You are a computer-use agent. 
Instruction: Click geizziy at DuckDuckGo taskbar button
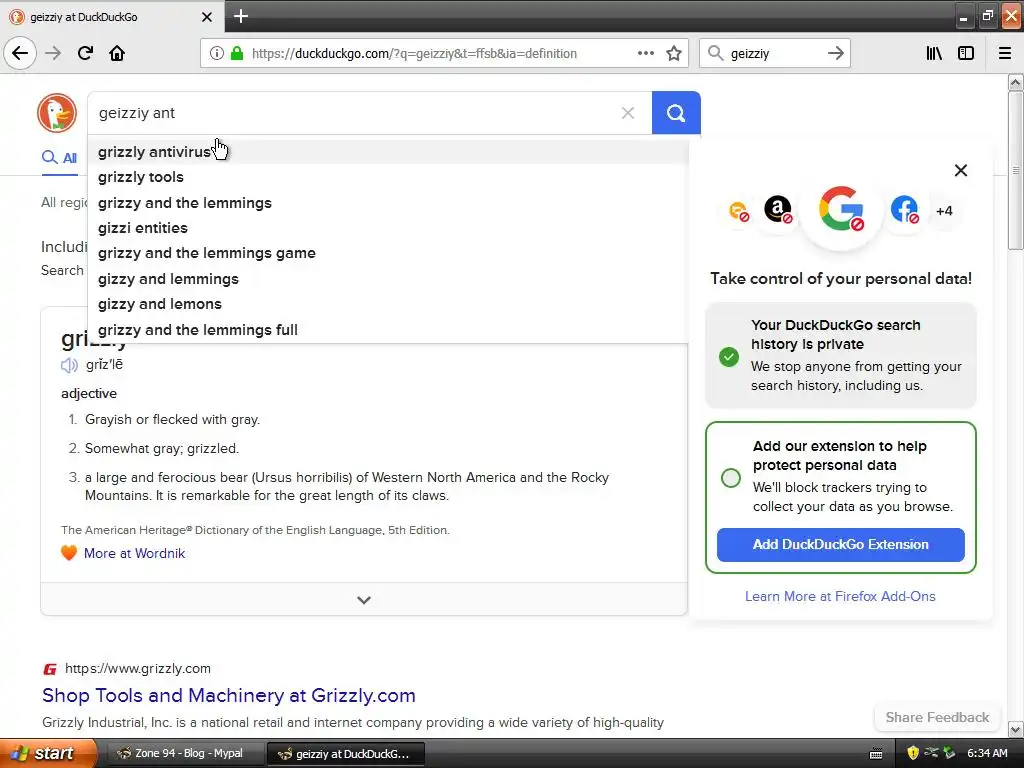(346, 754)
